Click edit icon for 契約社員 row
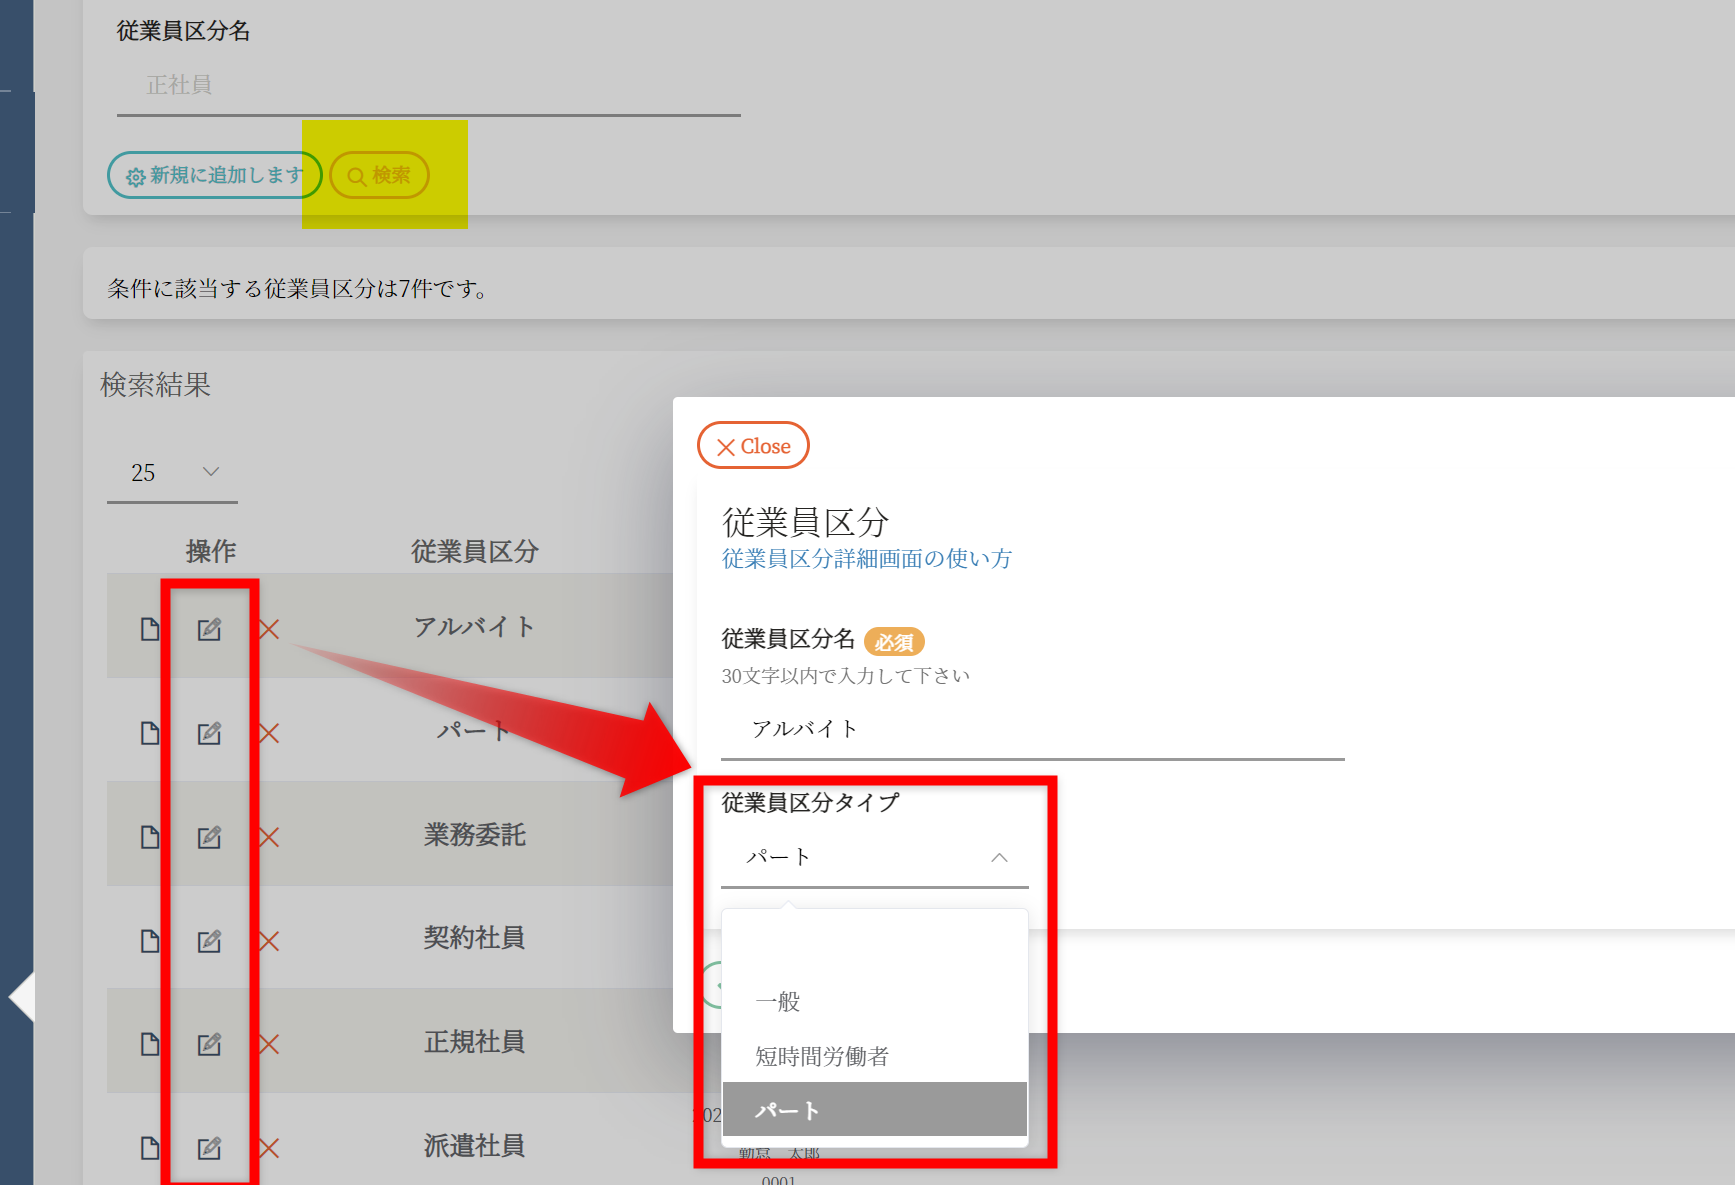This screenshot has height=1185, width=1735. point(209,941)
